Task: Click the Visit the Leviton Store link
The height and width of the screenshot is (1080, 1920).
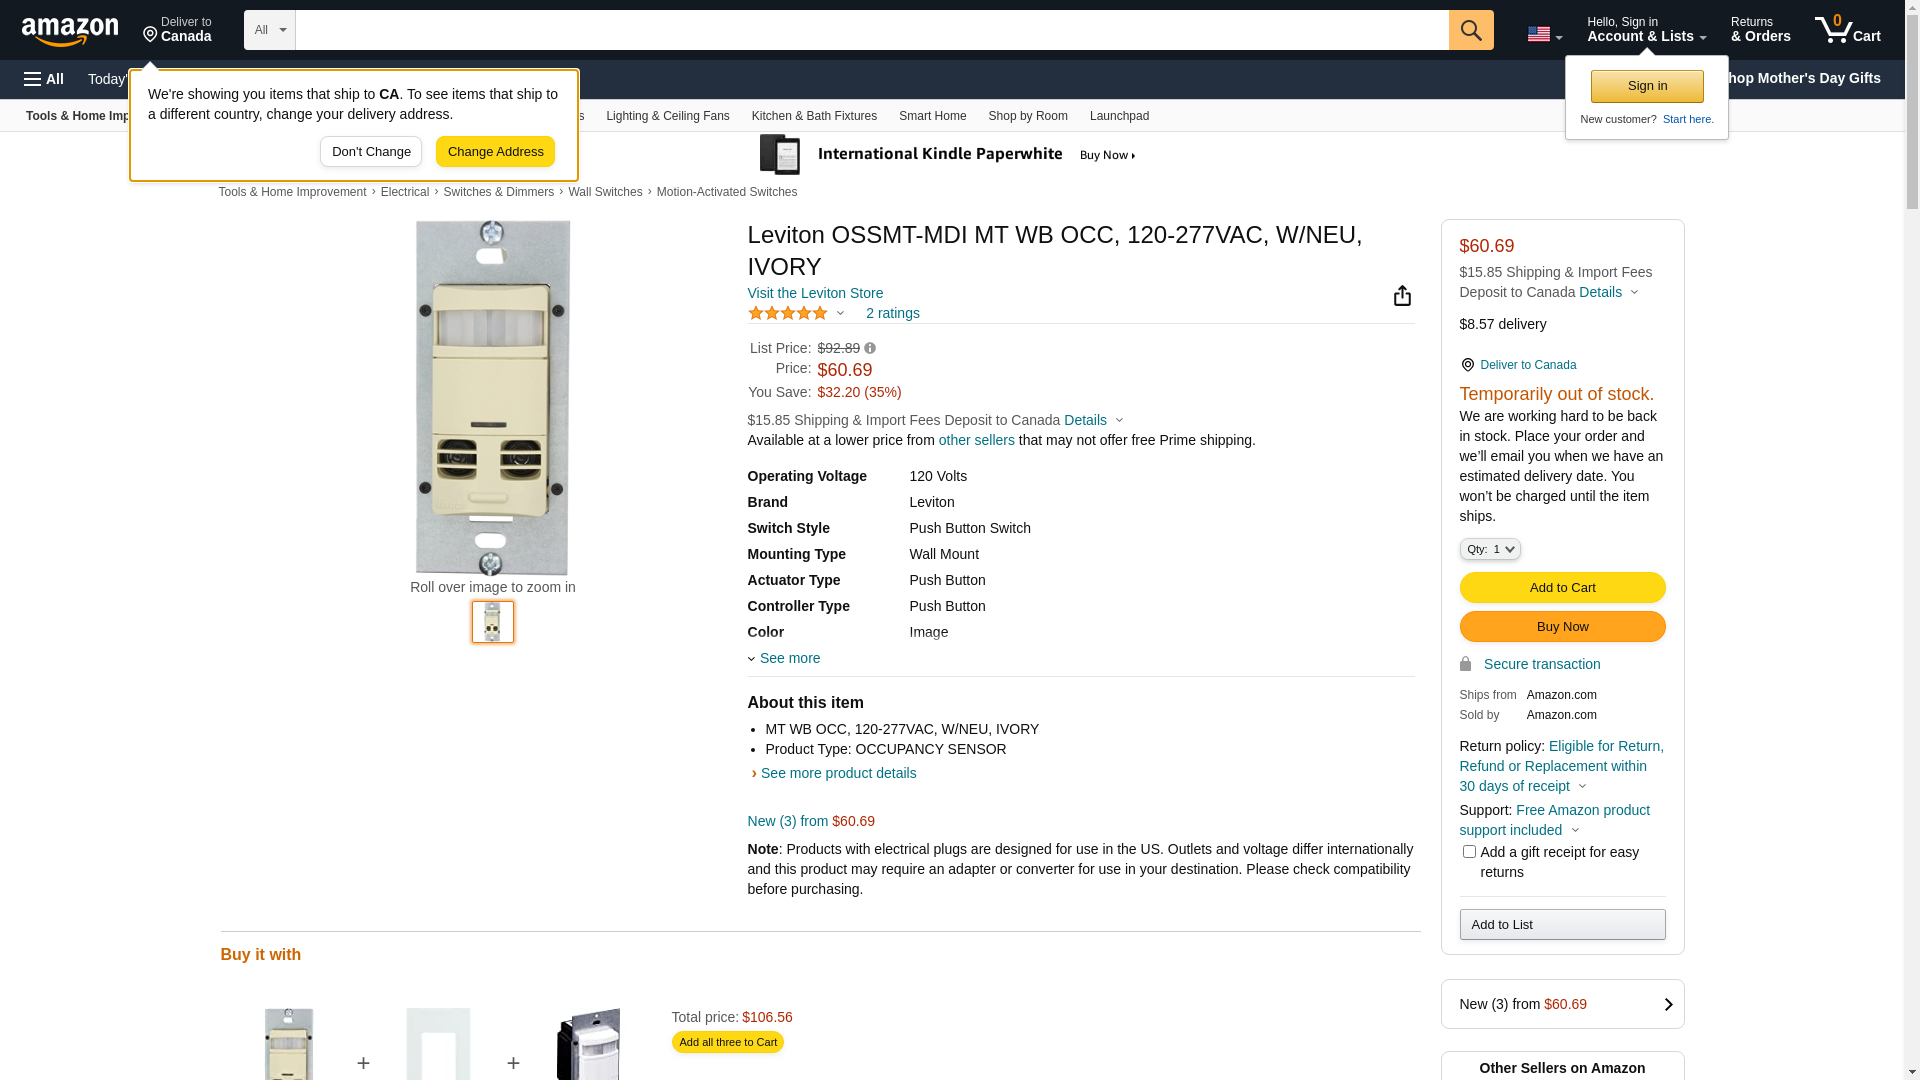Action: [815, 293]
